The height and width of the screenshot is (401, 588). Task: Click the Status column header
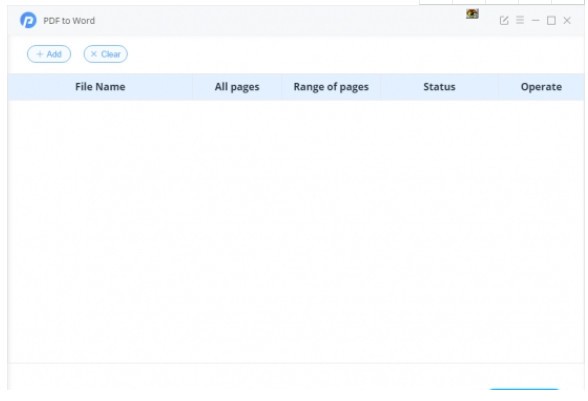coord(439,87)
